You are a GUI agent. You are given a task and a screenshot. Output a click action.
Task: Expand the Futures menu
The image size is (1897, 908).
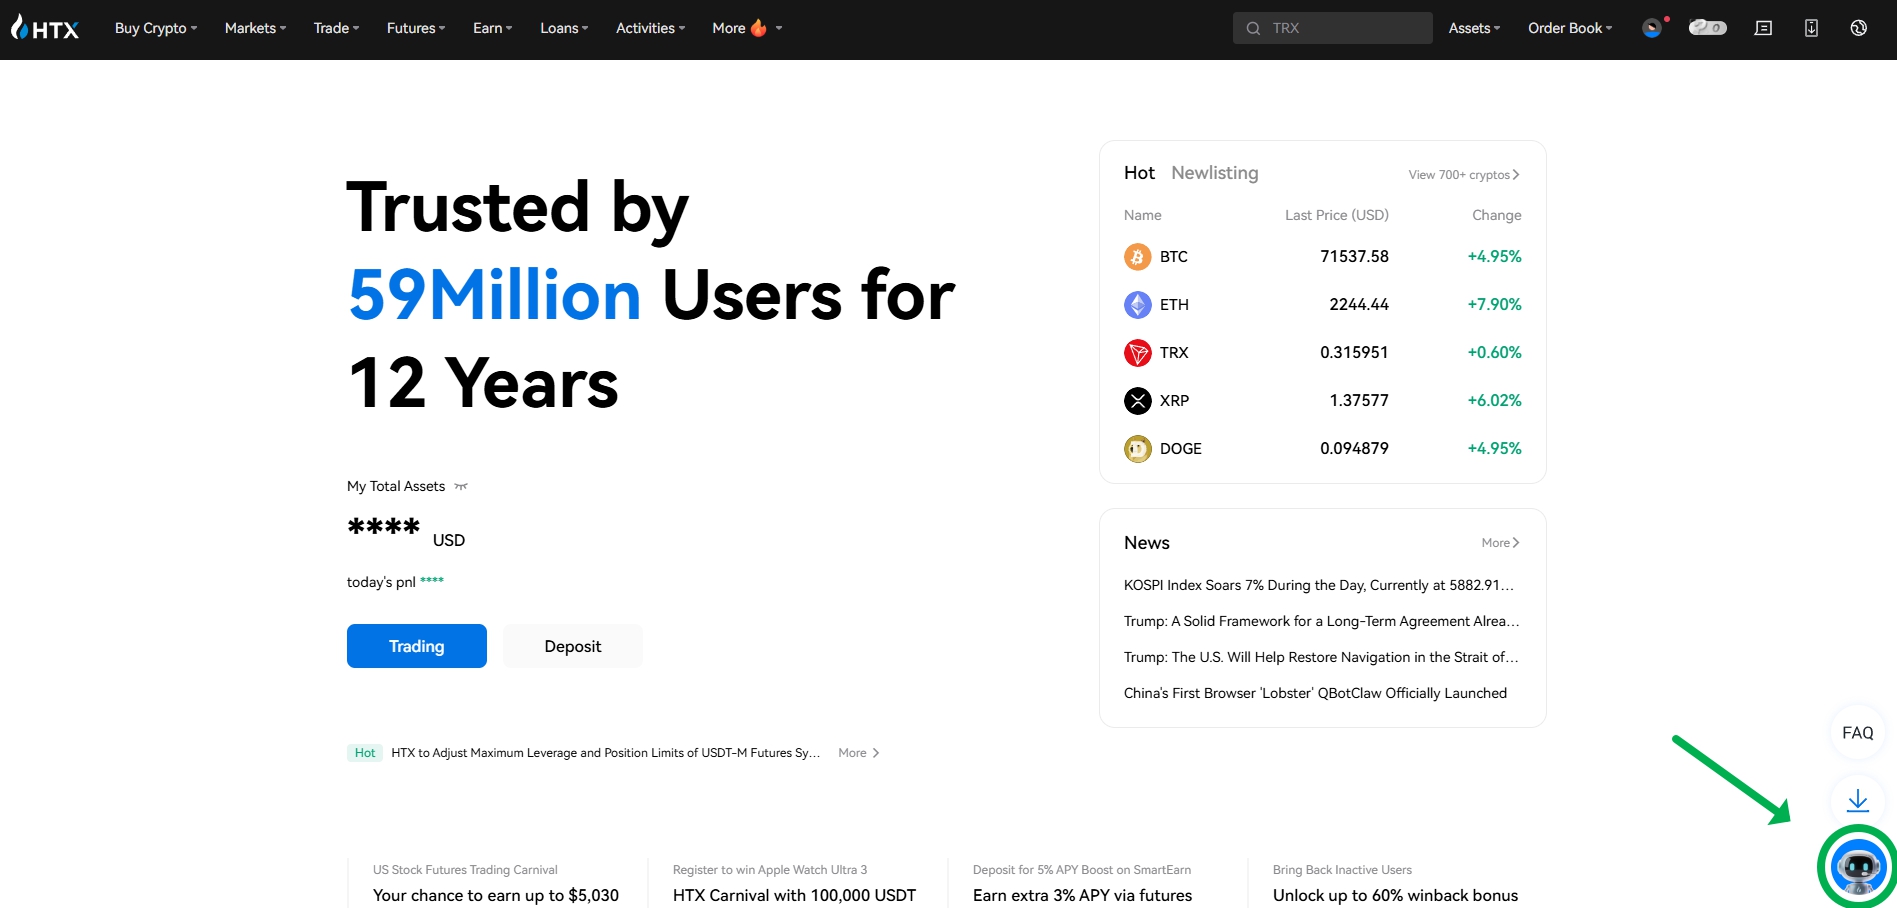tap(416, 28)
